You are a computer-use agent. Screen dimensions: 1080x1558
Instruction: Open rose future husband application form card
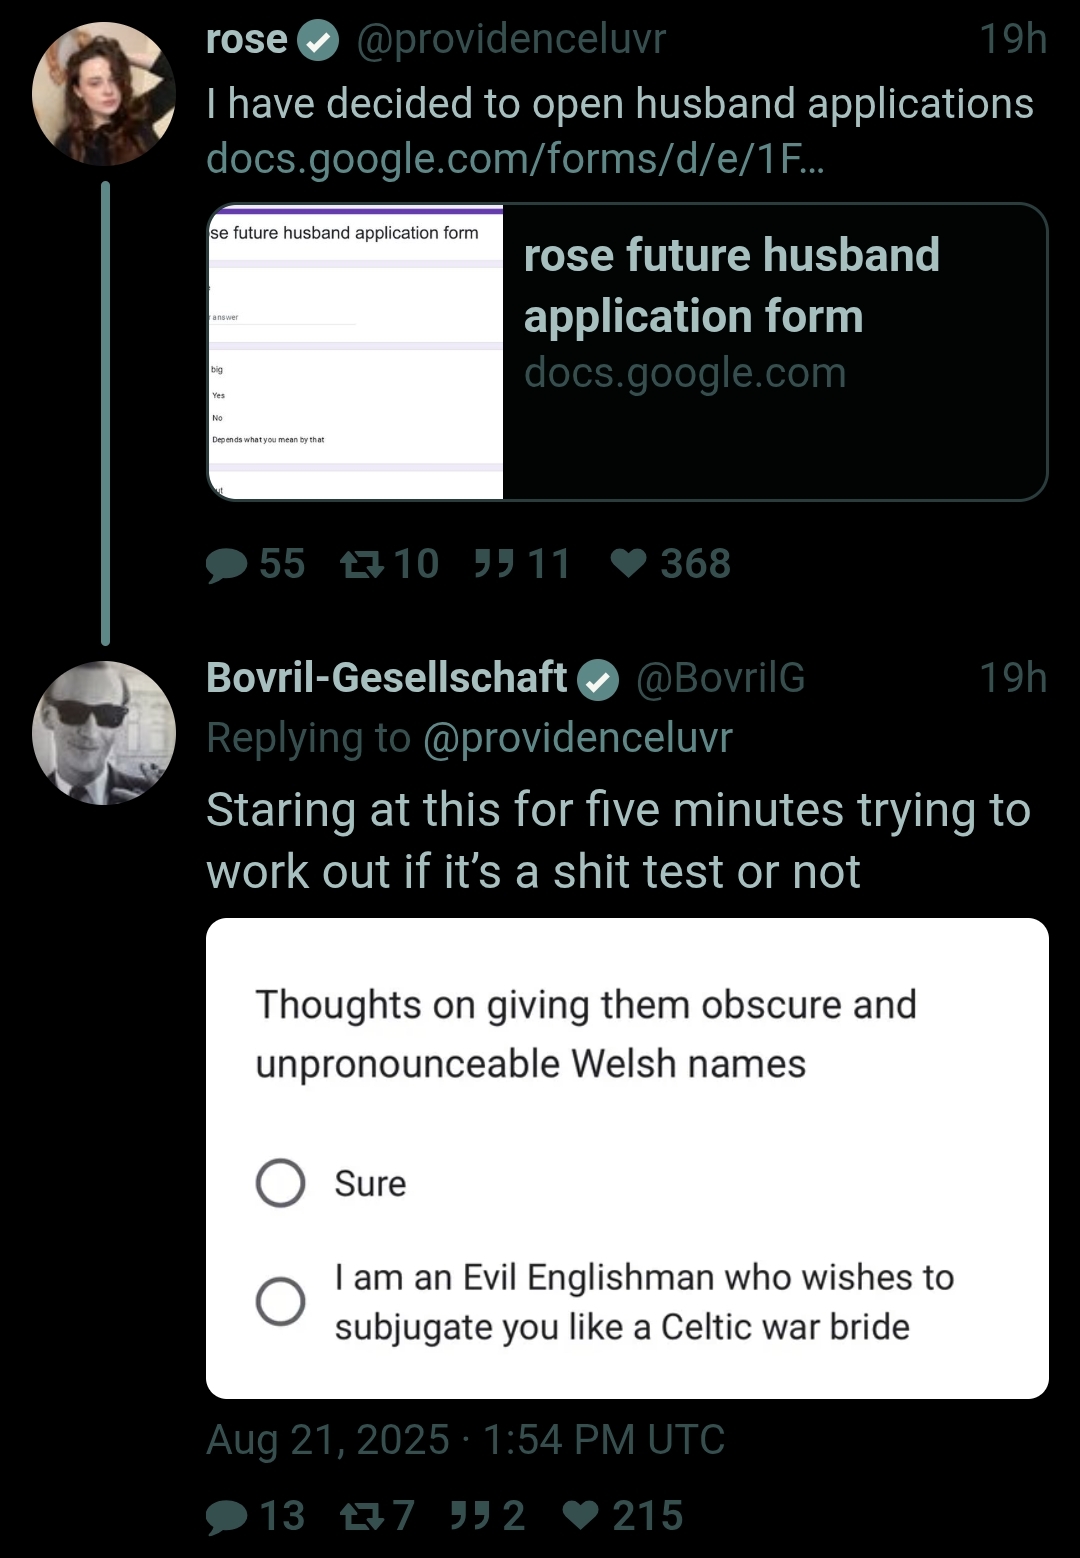coord(627,351)
